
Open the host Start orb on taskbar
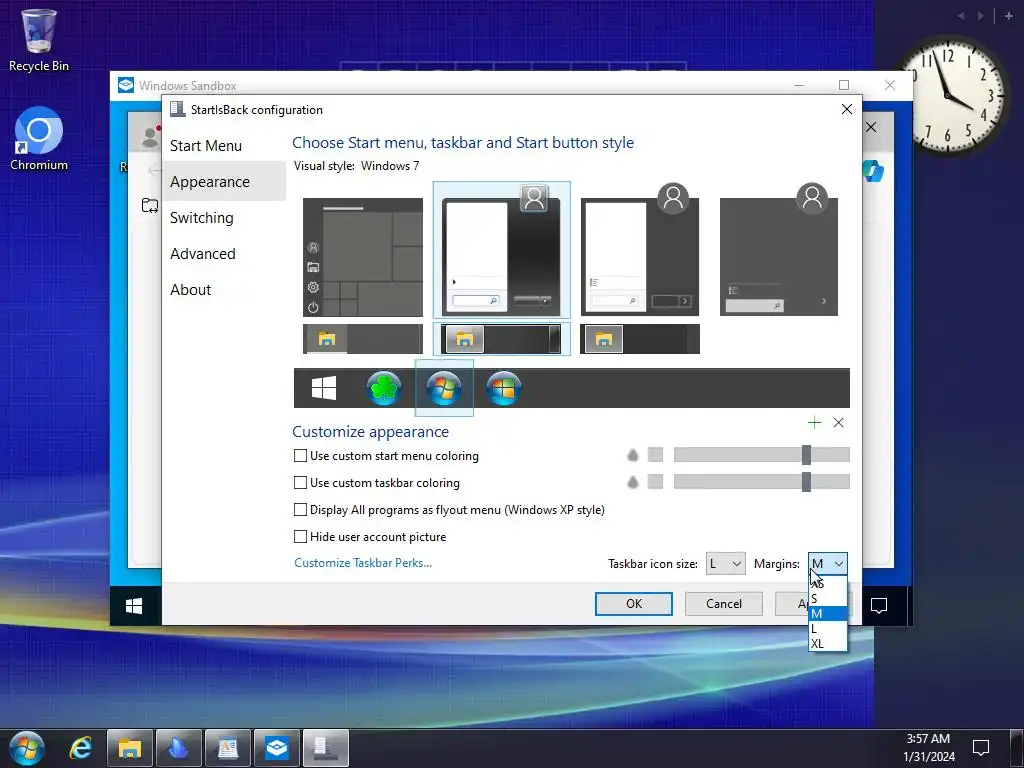click(27, 748)
